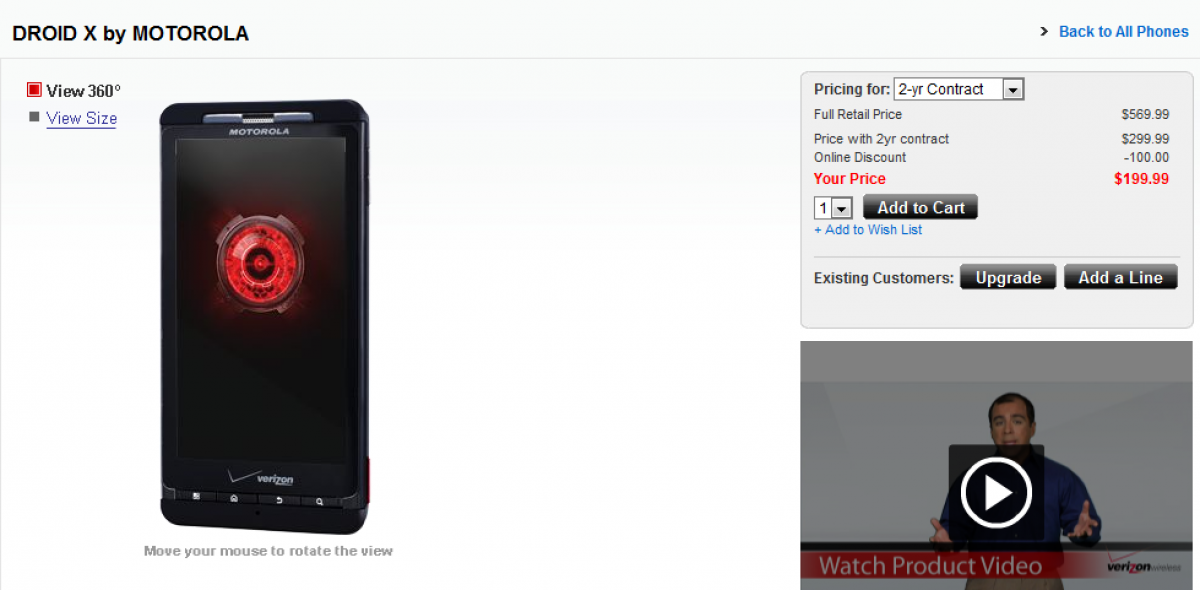1200x590 pixels.
Task: Click the Online Discount -100.00 value
Action: pos(1145,157)
